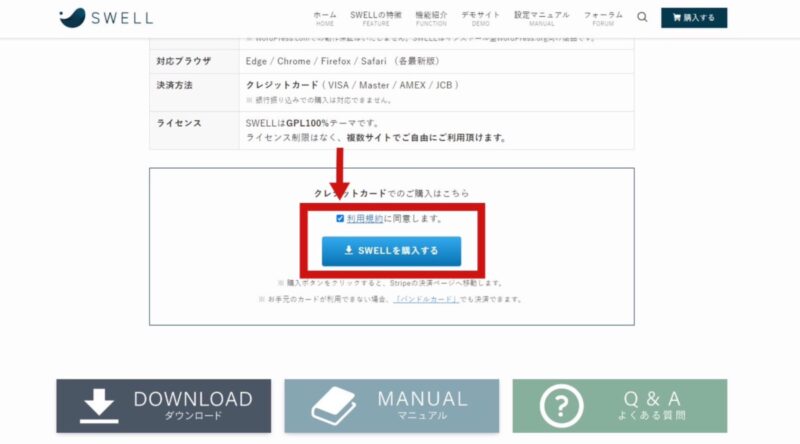Select 複数サイトでご自由にご利用頂けます text
The height and width of the screenshot is (444, 800).
(427, 138)
